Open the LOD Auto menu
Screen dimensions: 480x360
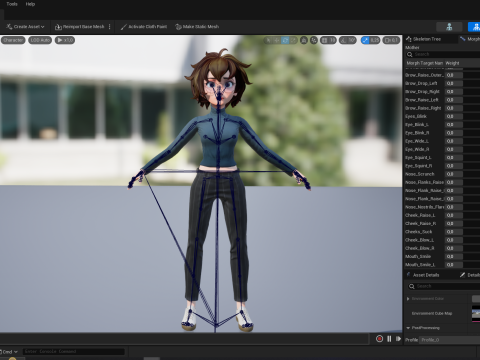coord(40,40)
